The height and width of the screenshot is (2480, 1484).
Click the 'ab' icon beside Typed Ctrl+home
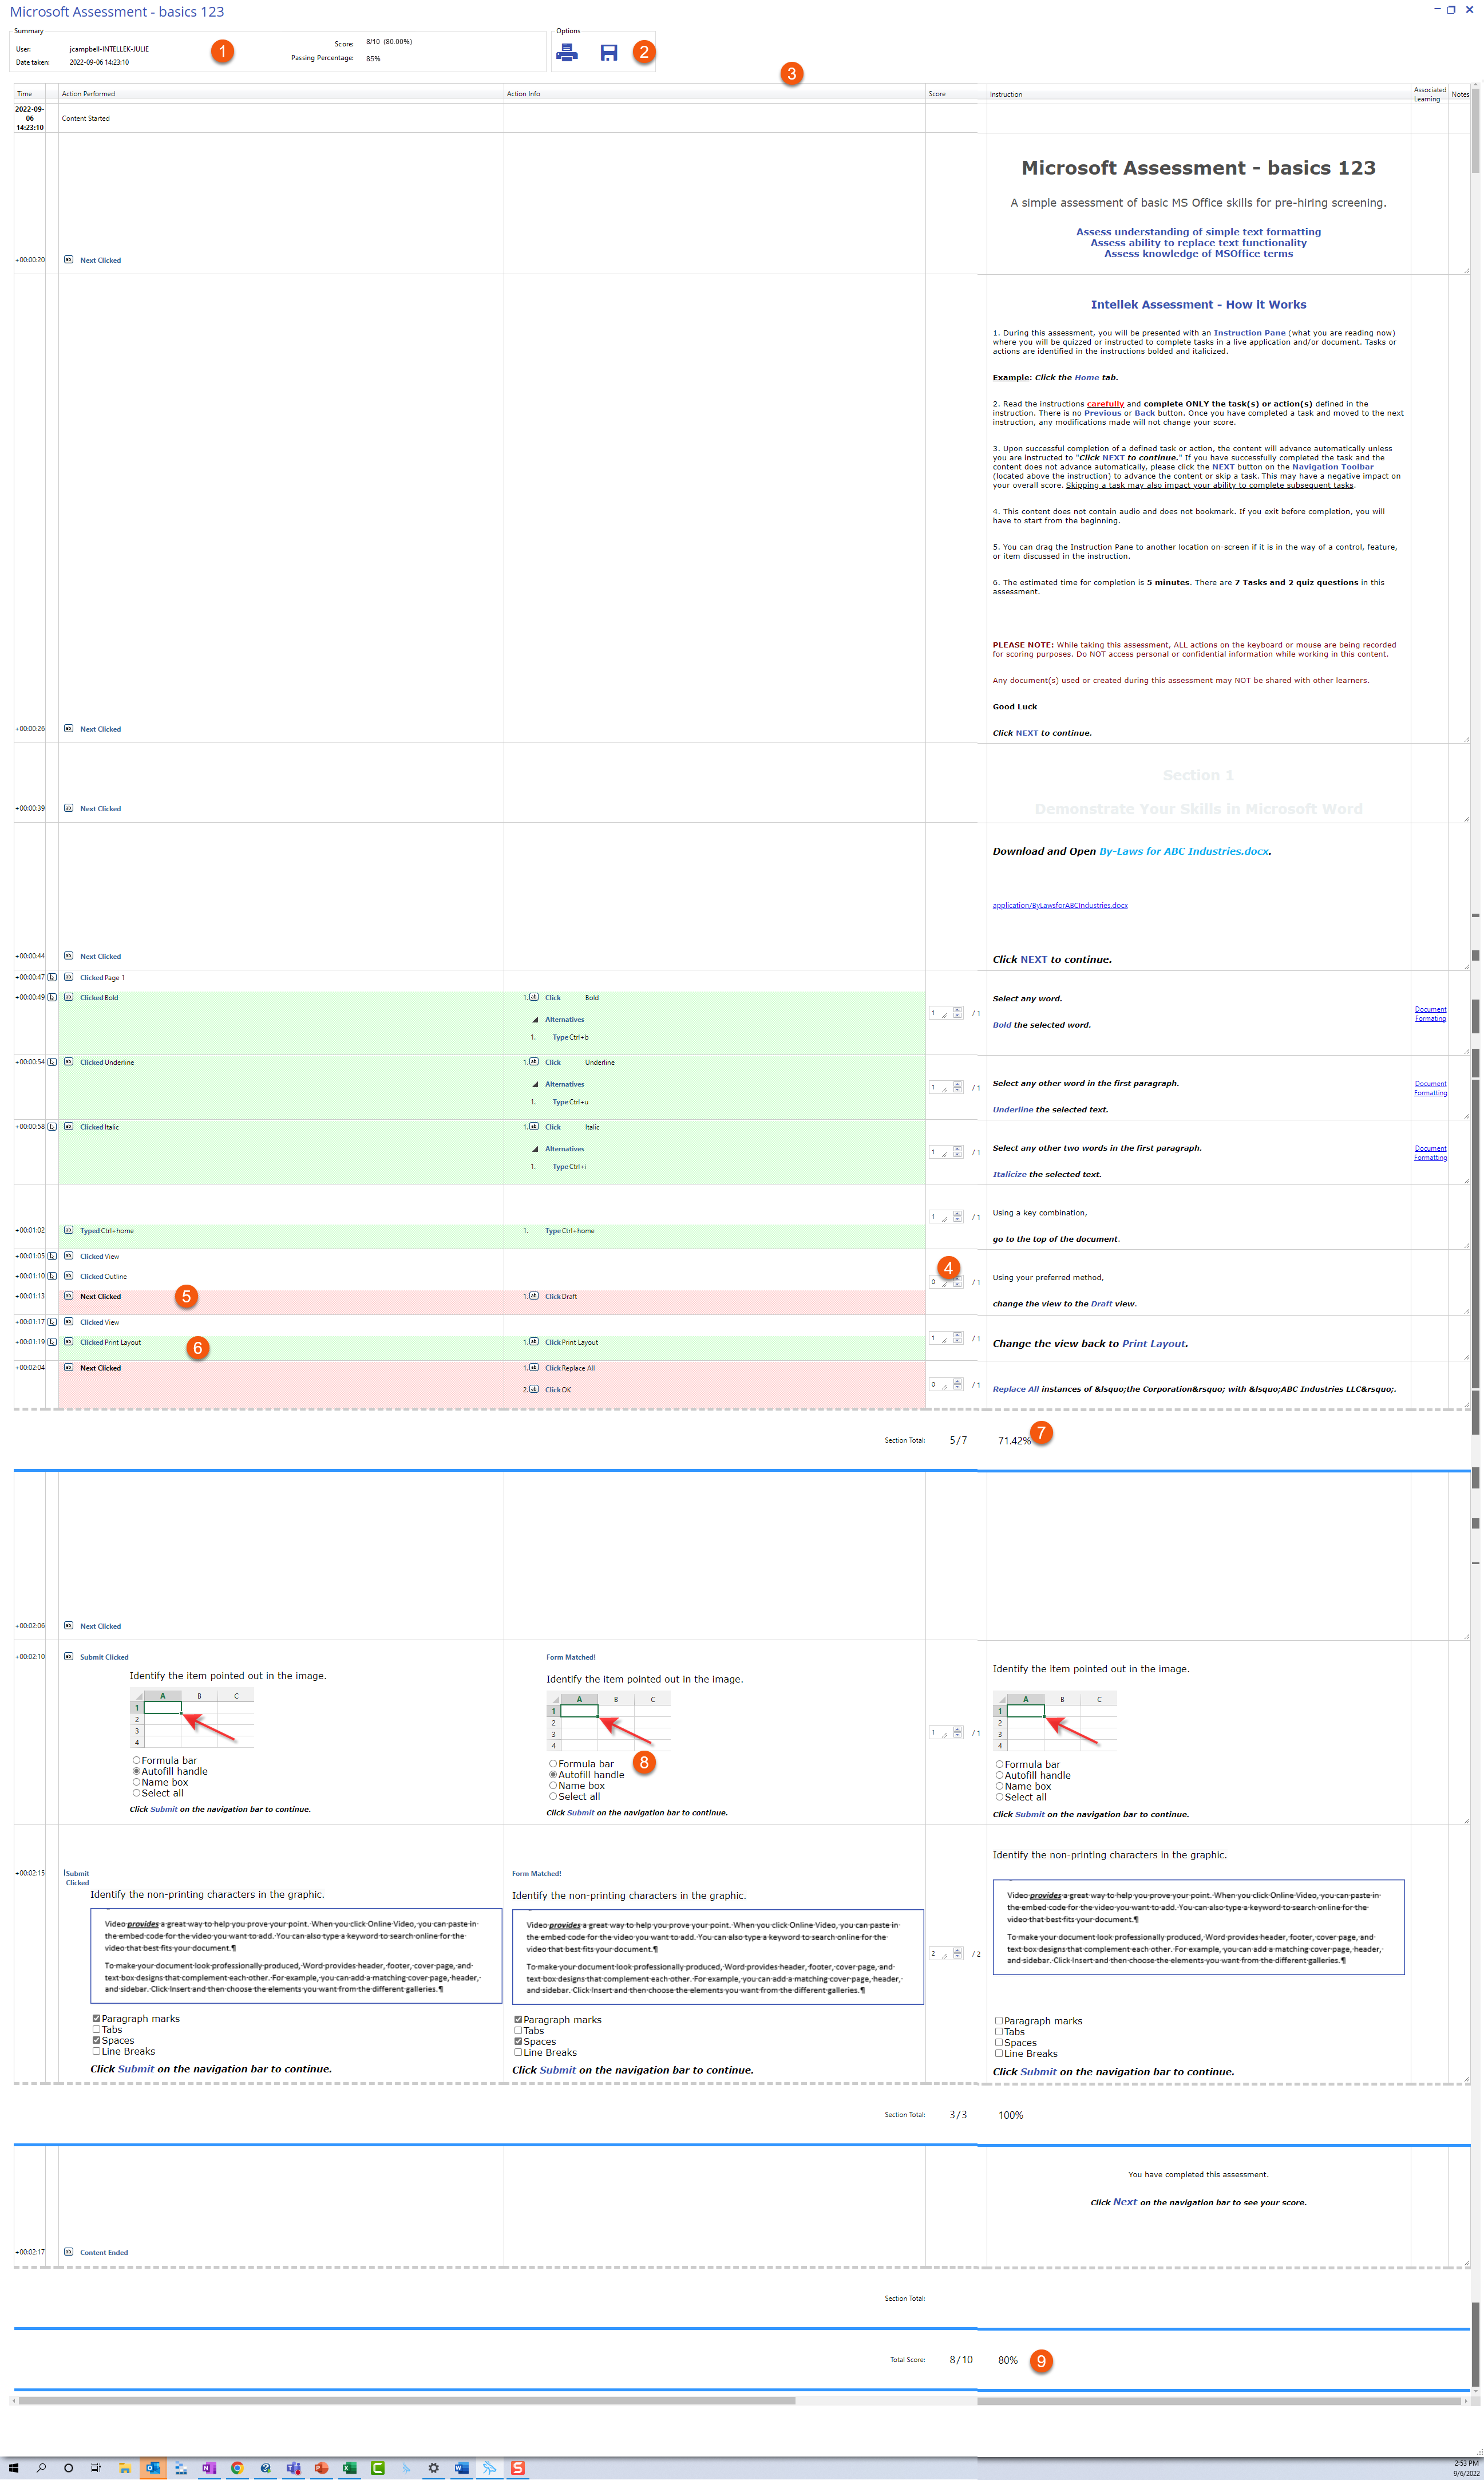pos(68,1231)
